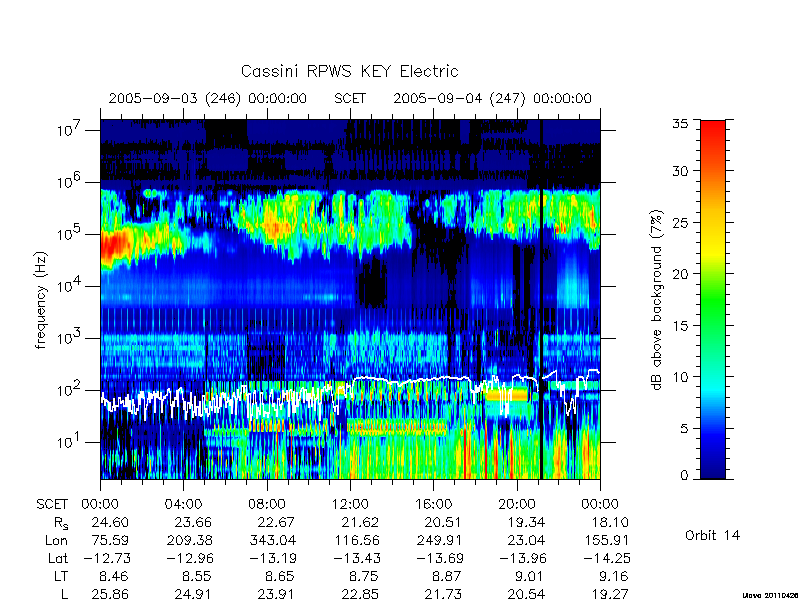The width and height of the screenshot is (800, 600).
Task: Click the Lon value 116.56
Action: pyautogui.click(x=356, y=540)
